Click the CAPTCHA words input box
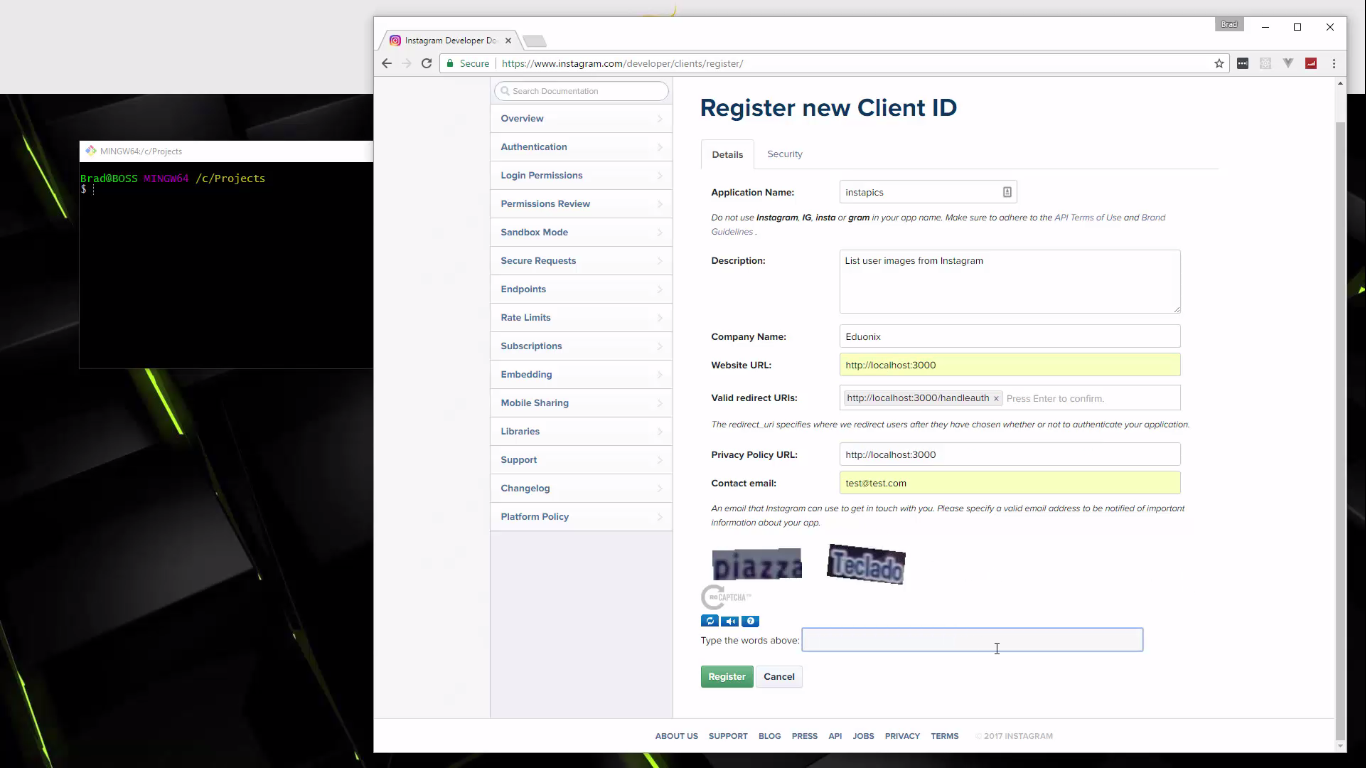 972,640
